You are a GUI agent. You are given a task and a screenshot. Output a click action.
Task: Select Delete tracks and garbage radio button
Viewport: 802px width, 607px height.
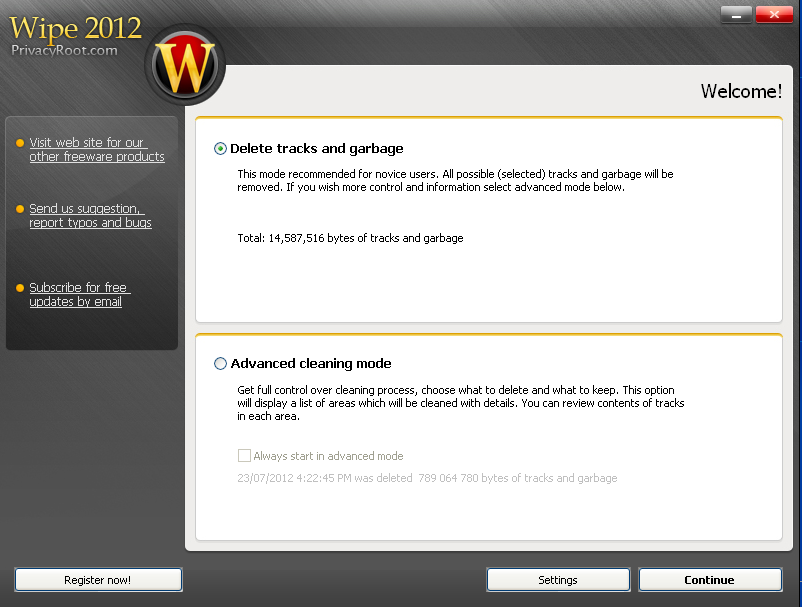pyautogui.click(x=220, y=149)
